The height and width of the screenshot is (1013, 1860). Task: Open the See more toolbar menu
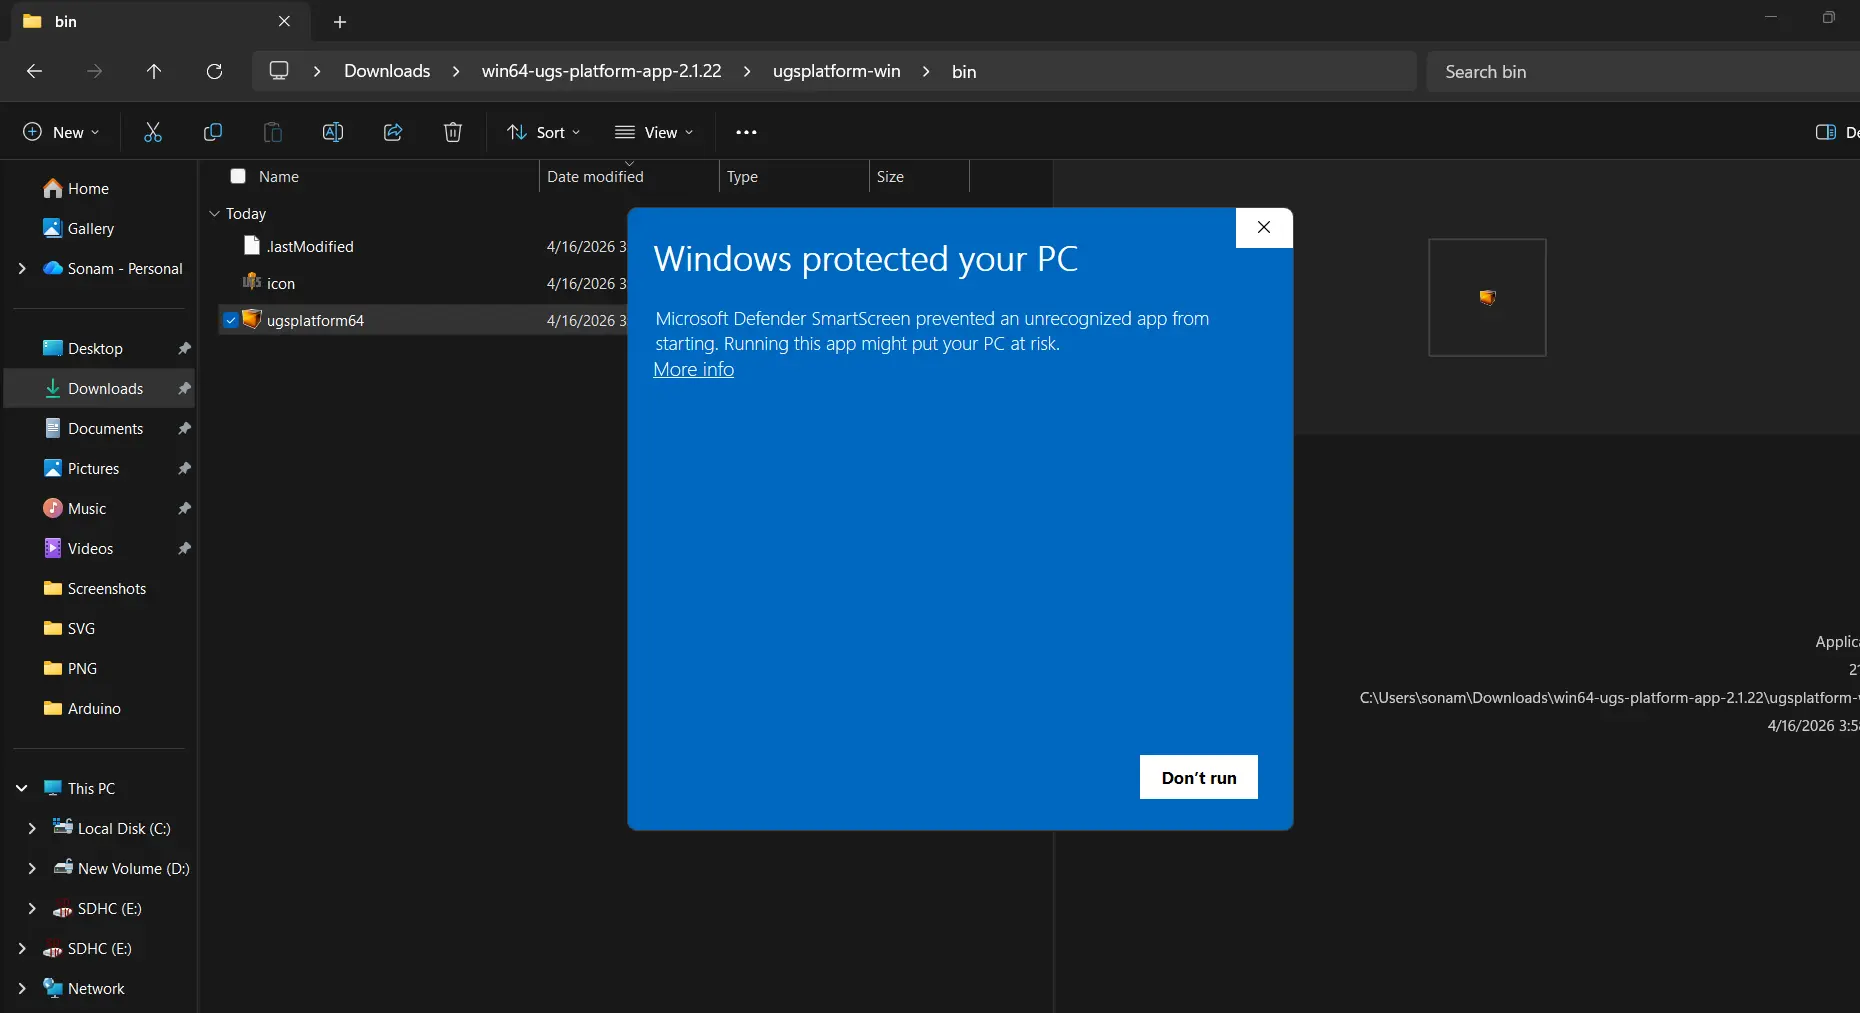(x=746, y=132)
